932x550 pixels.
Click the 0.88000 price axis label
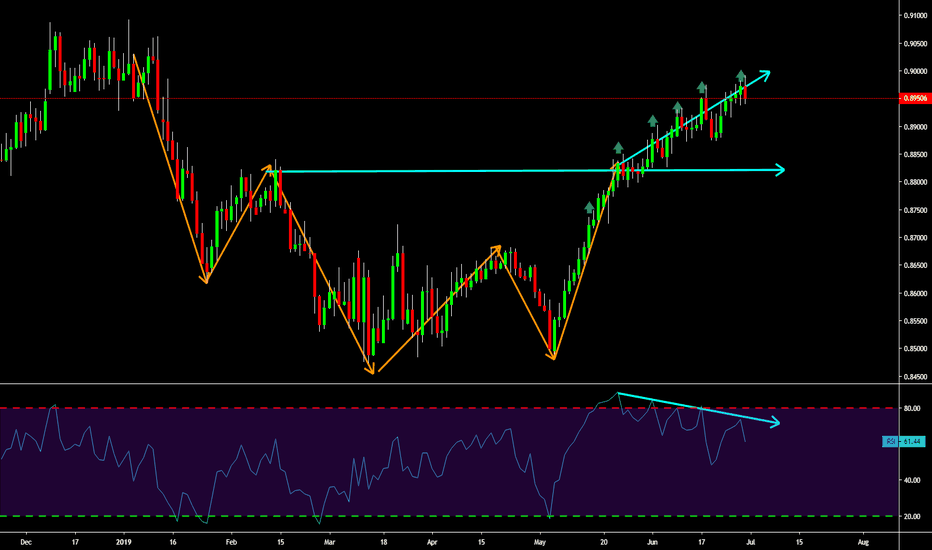(915, 182)
